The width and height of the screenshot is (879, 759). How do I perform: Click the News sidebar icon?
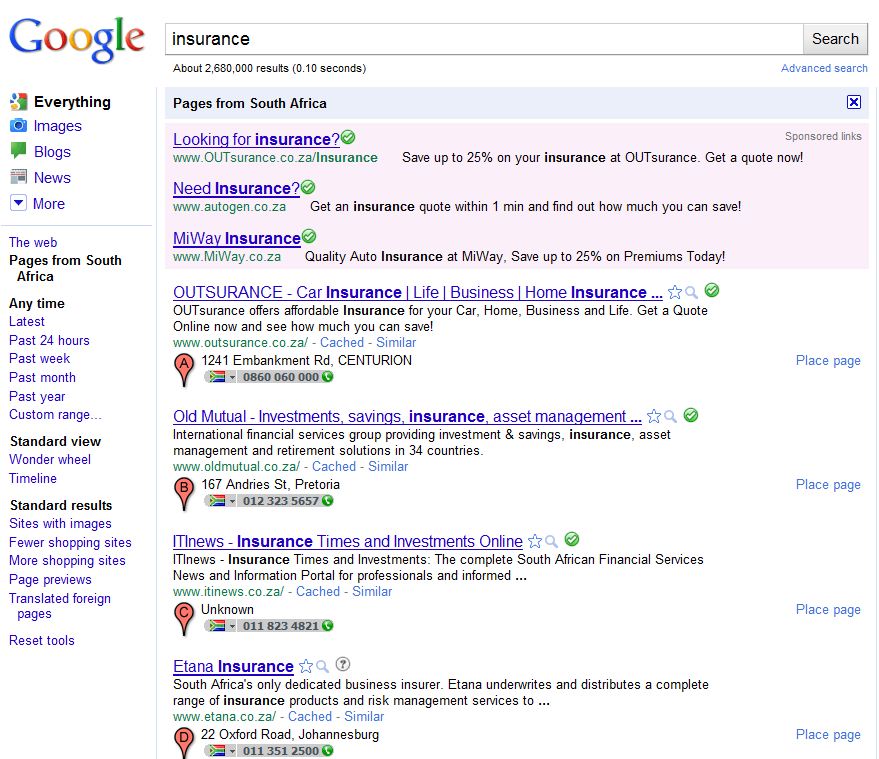point(18,177)
